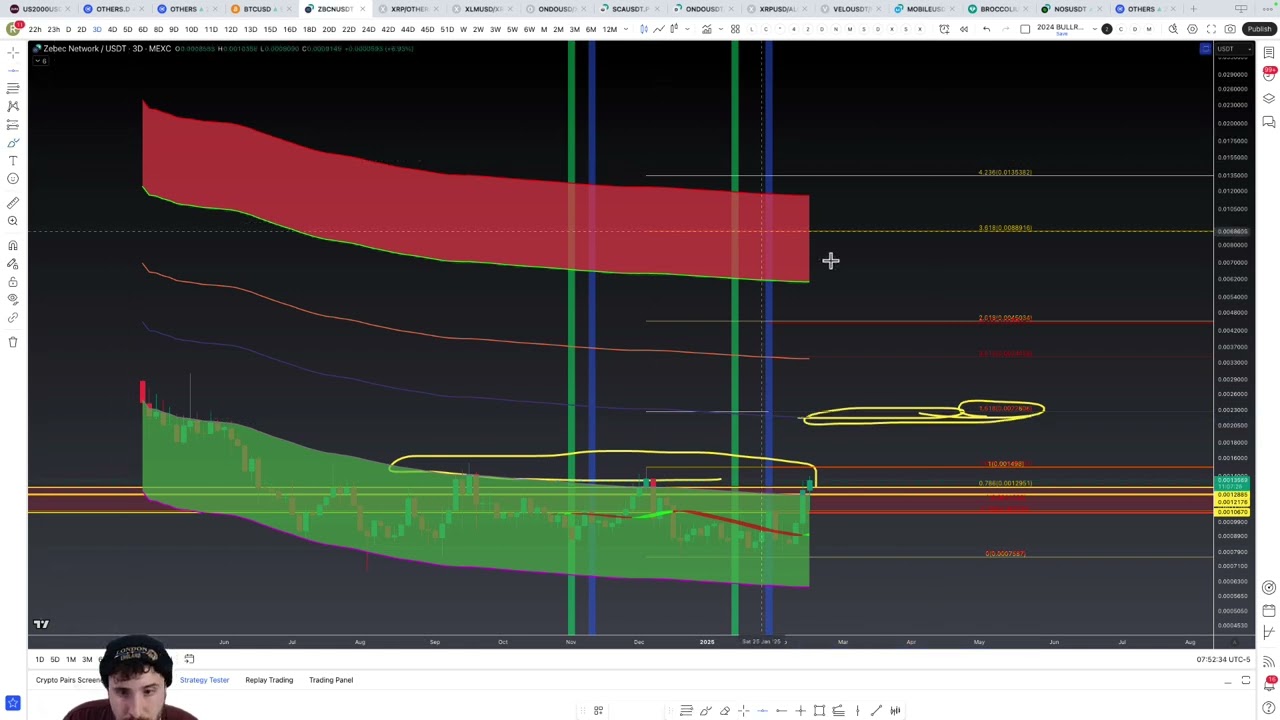
Task: Click the trash can remove drawings icon
Action: point(13,342)
